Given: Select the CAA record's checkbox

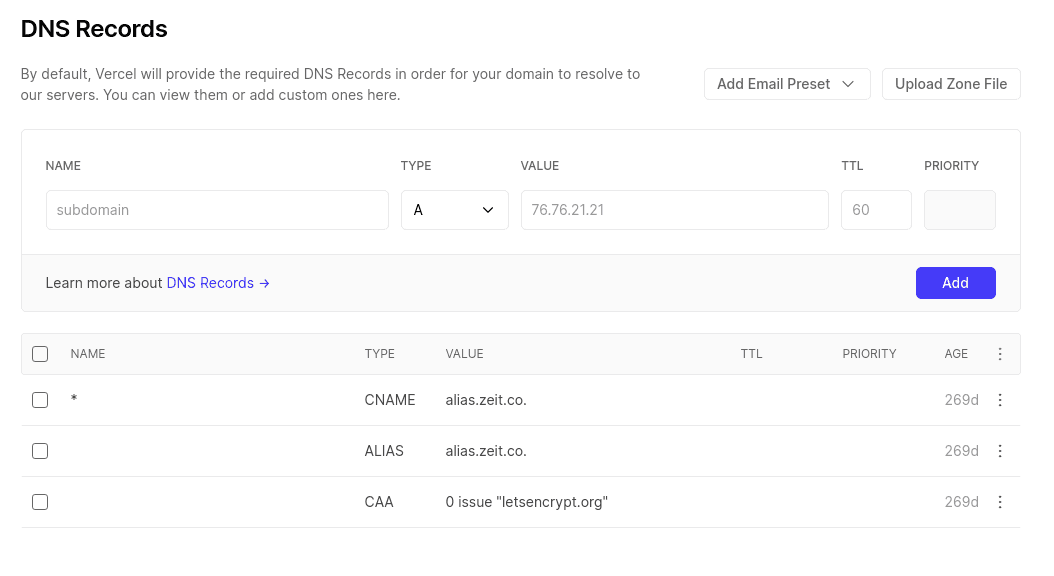Looking at the screenshot, I should (x=40, y=502).
